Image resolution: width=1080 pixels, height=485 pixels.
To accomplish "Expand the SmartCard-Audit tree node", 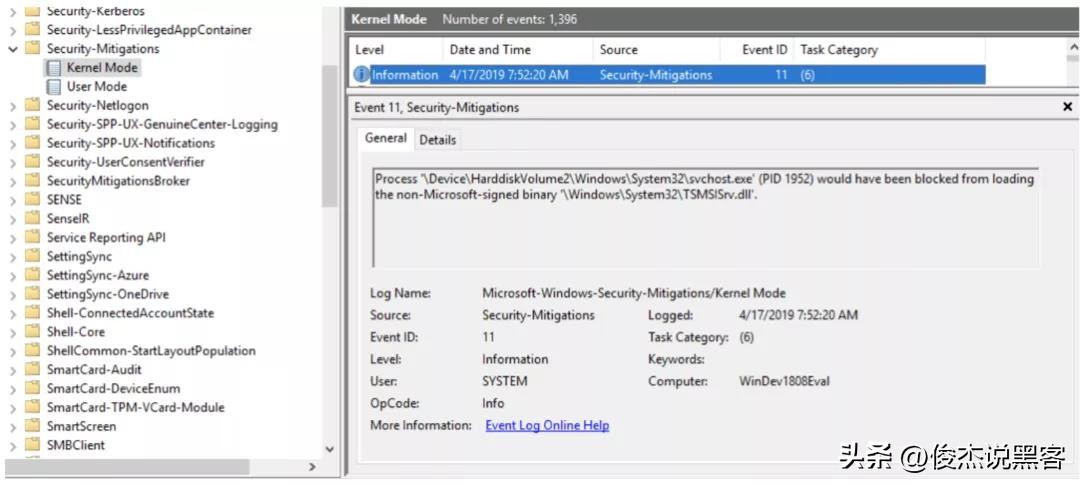I will (x=12, y=370).
